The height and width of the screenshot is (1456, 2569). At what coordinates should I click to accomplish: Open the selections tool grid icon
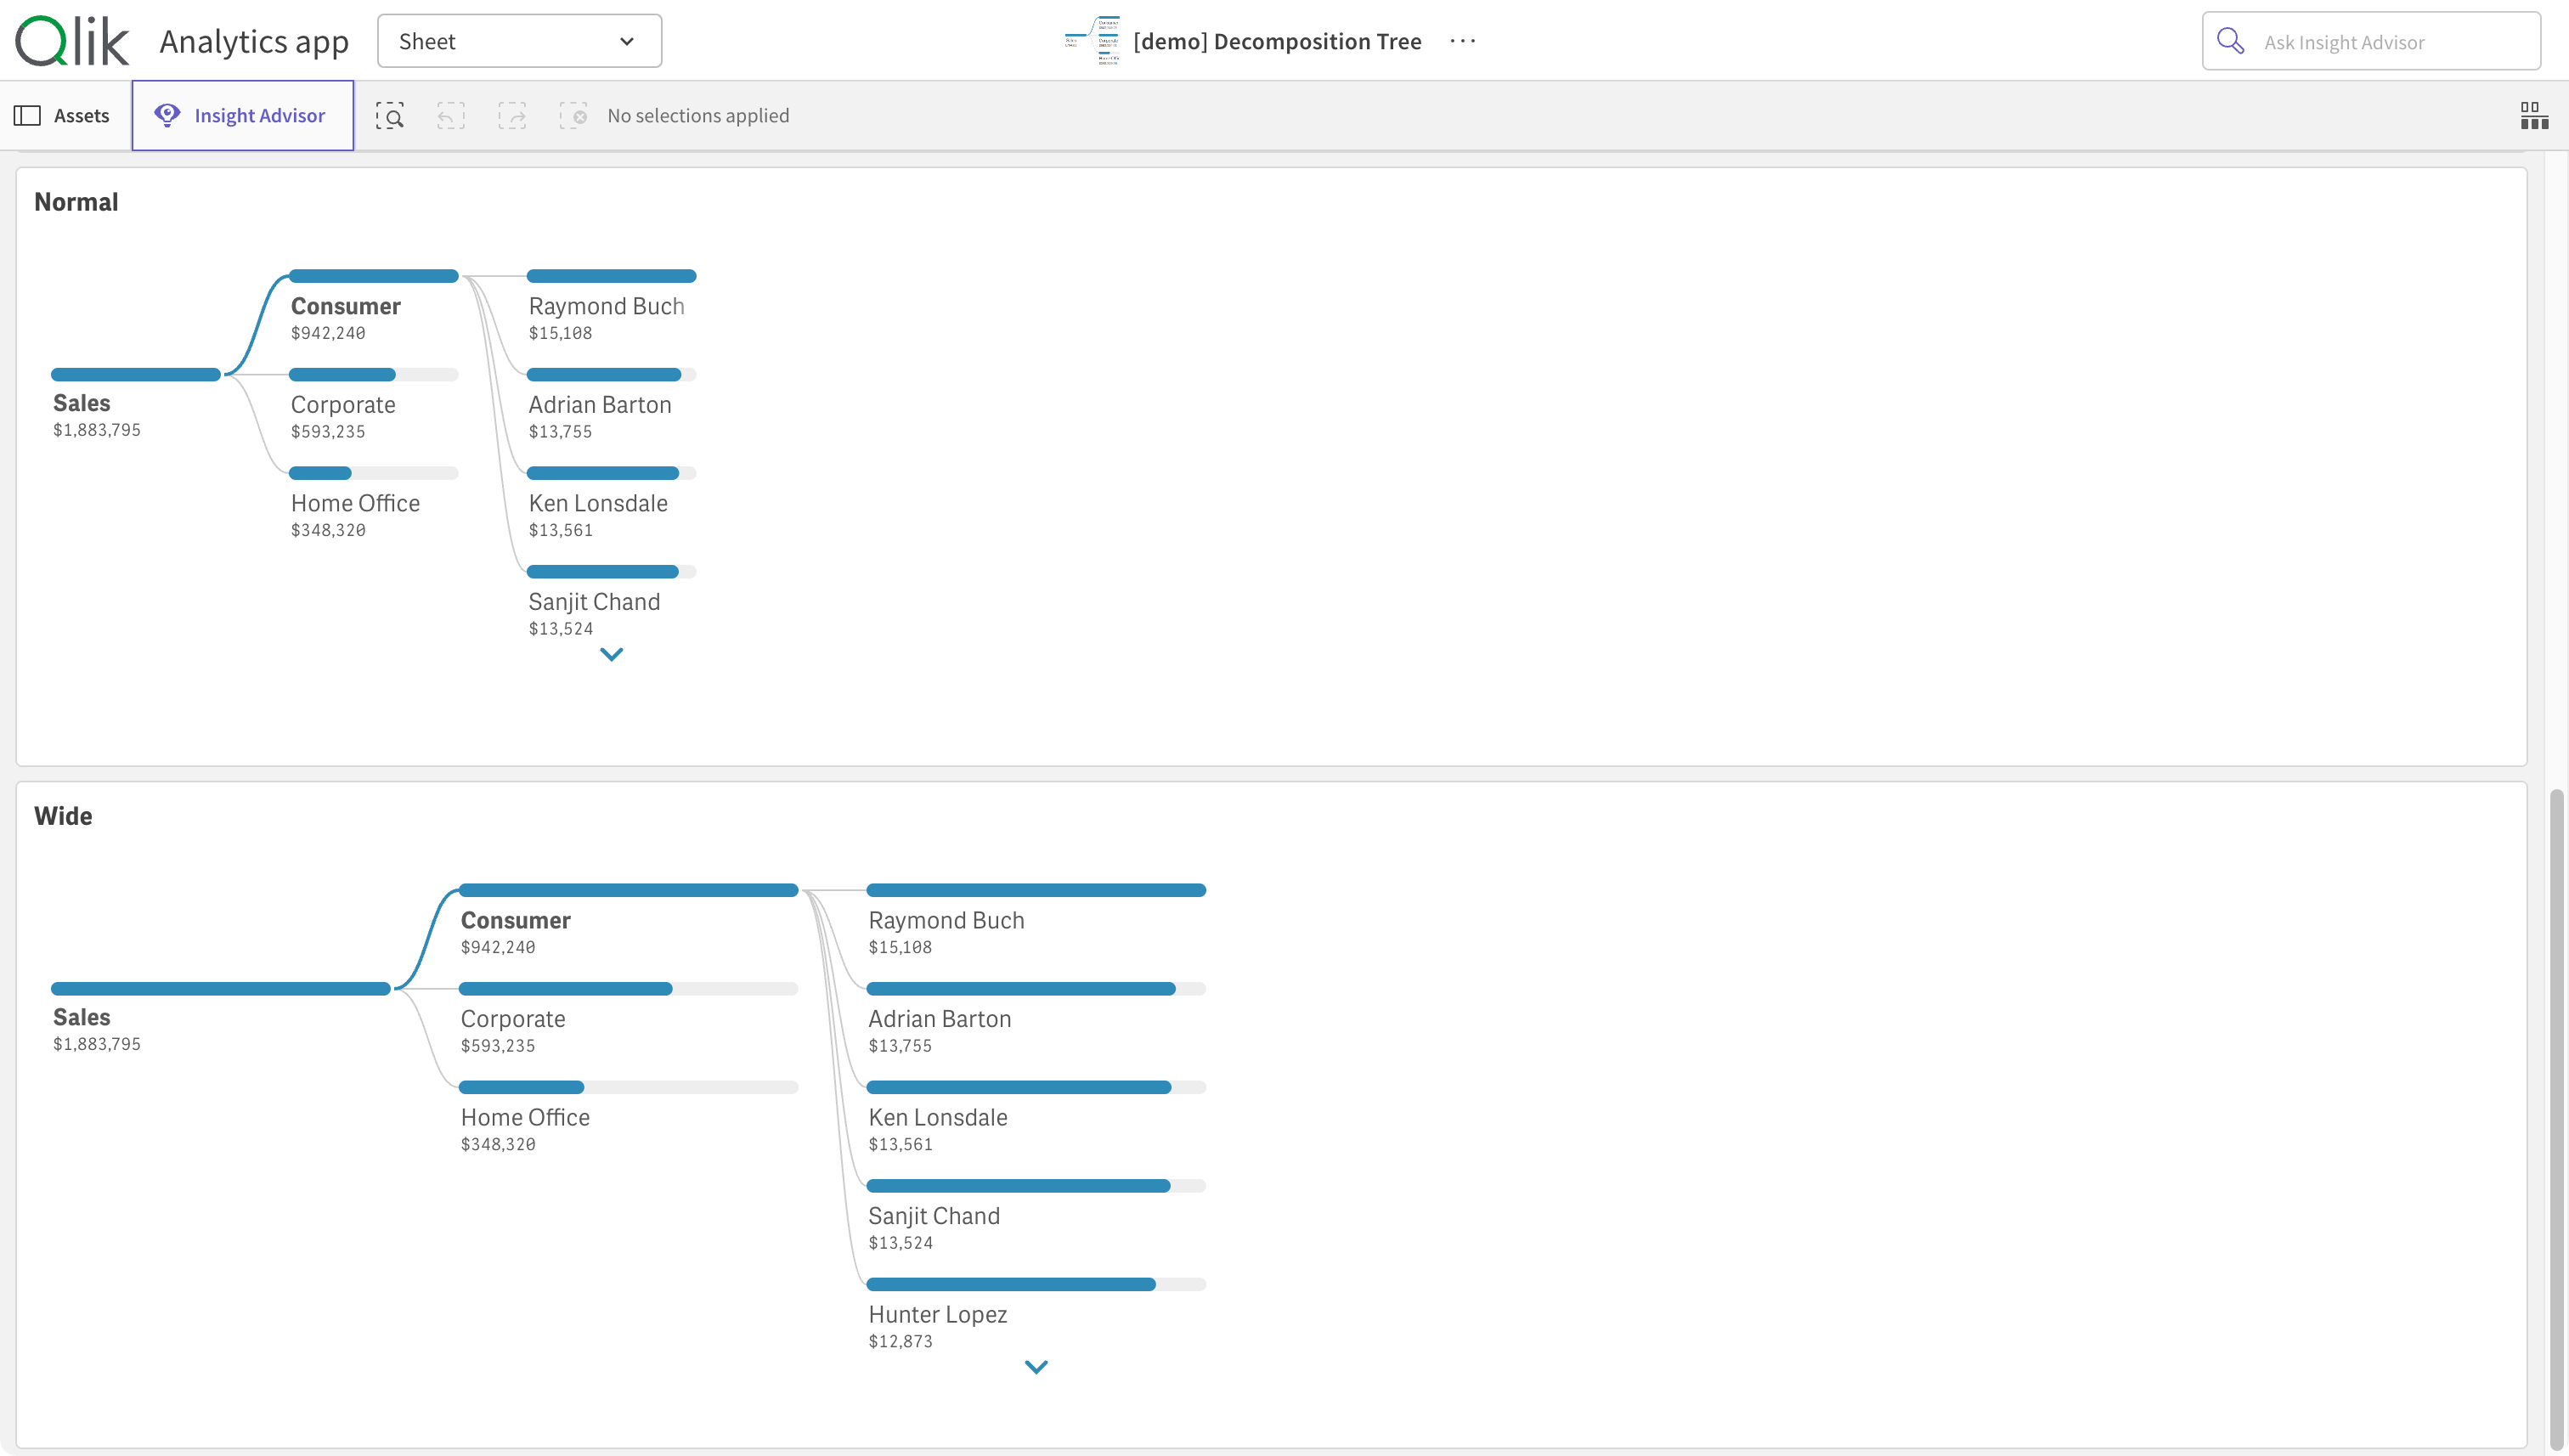(2533, 116)
